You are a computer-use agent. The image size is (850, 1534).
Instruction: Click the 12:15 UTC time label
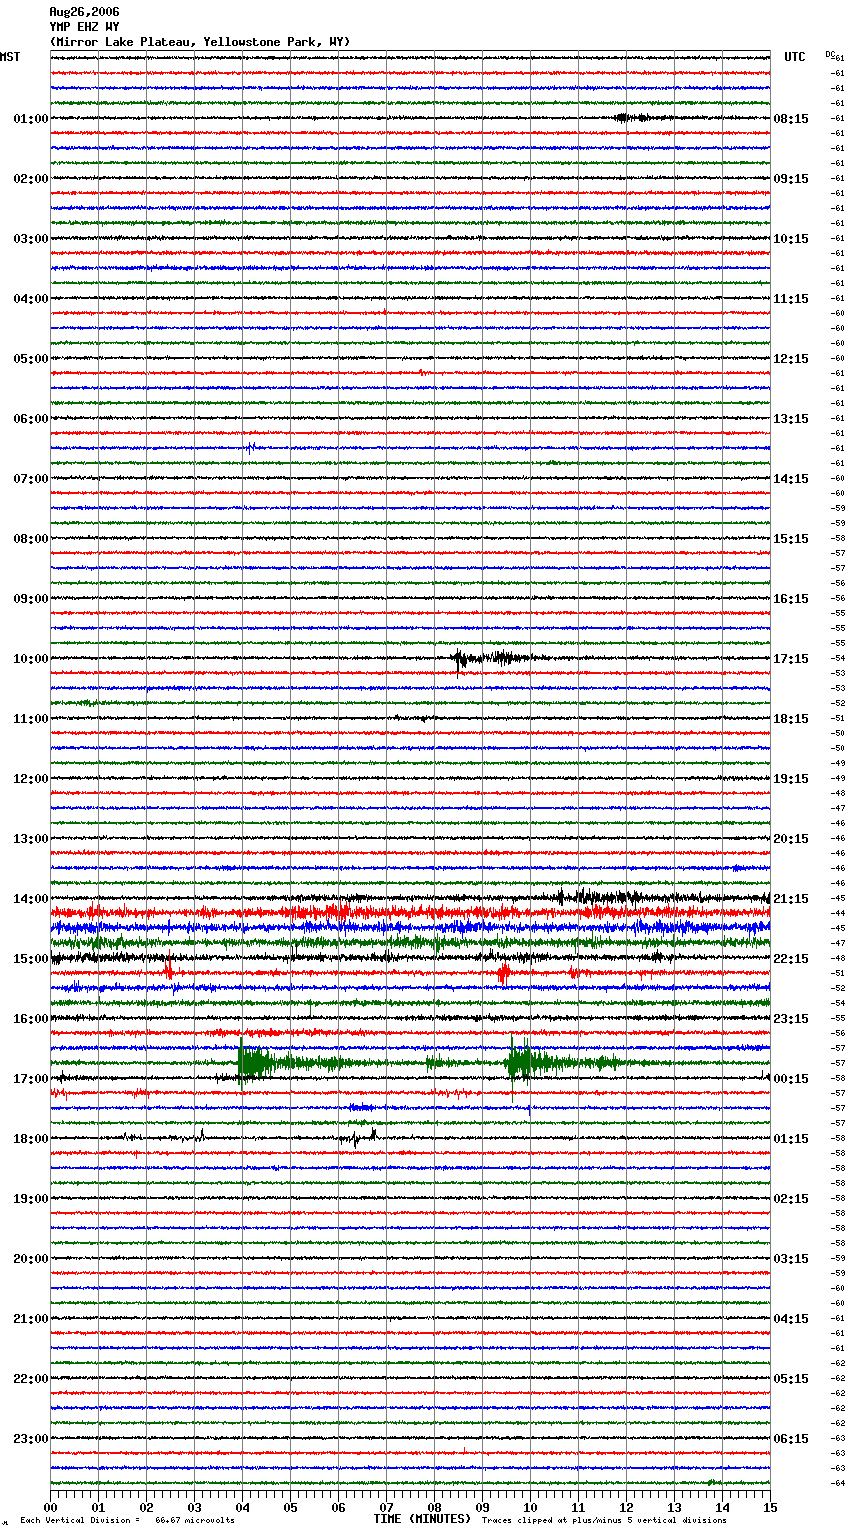pyautogui.click(x=791, y=359)
